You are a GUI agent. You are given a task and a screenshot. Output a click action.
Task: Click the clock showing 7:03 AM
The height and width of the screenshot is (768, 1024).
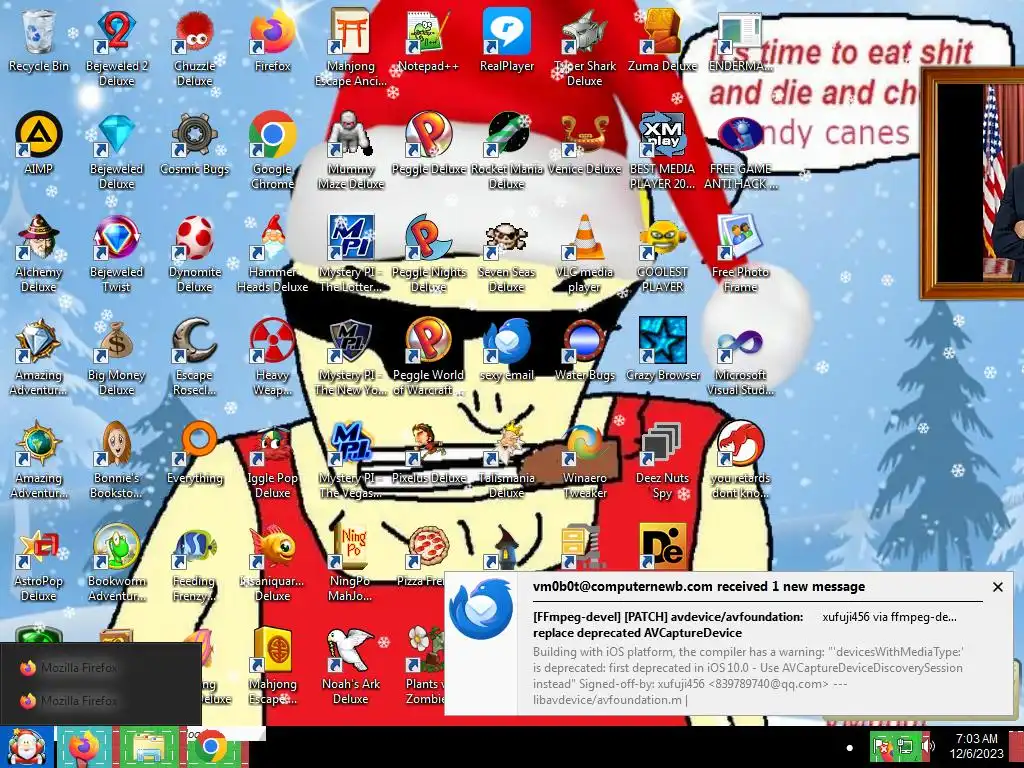click(976, 746)
